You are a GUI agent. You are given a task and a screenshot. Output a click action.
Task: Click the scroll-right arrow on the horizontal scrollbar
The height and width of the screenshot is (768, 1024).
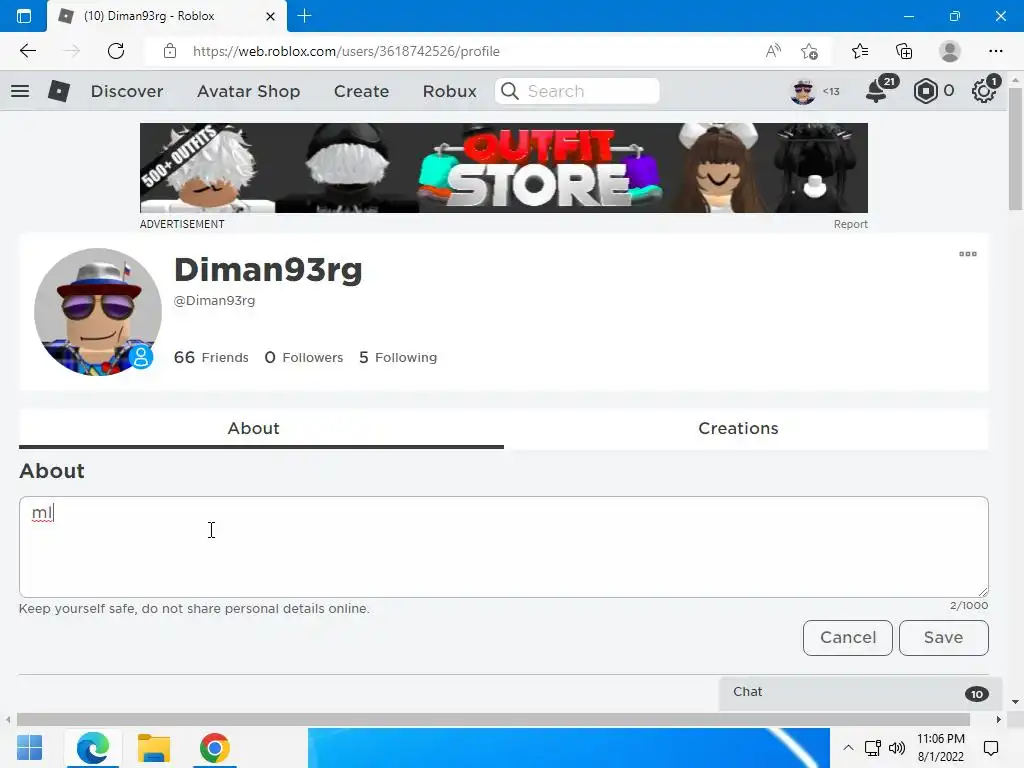[x=998, y=720]
